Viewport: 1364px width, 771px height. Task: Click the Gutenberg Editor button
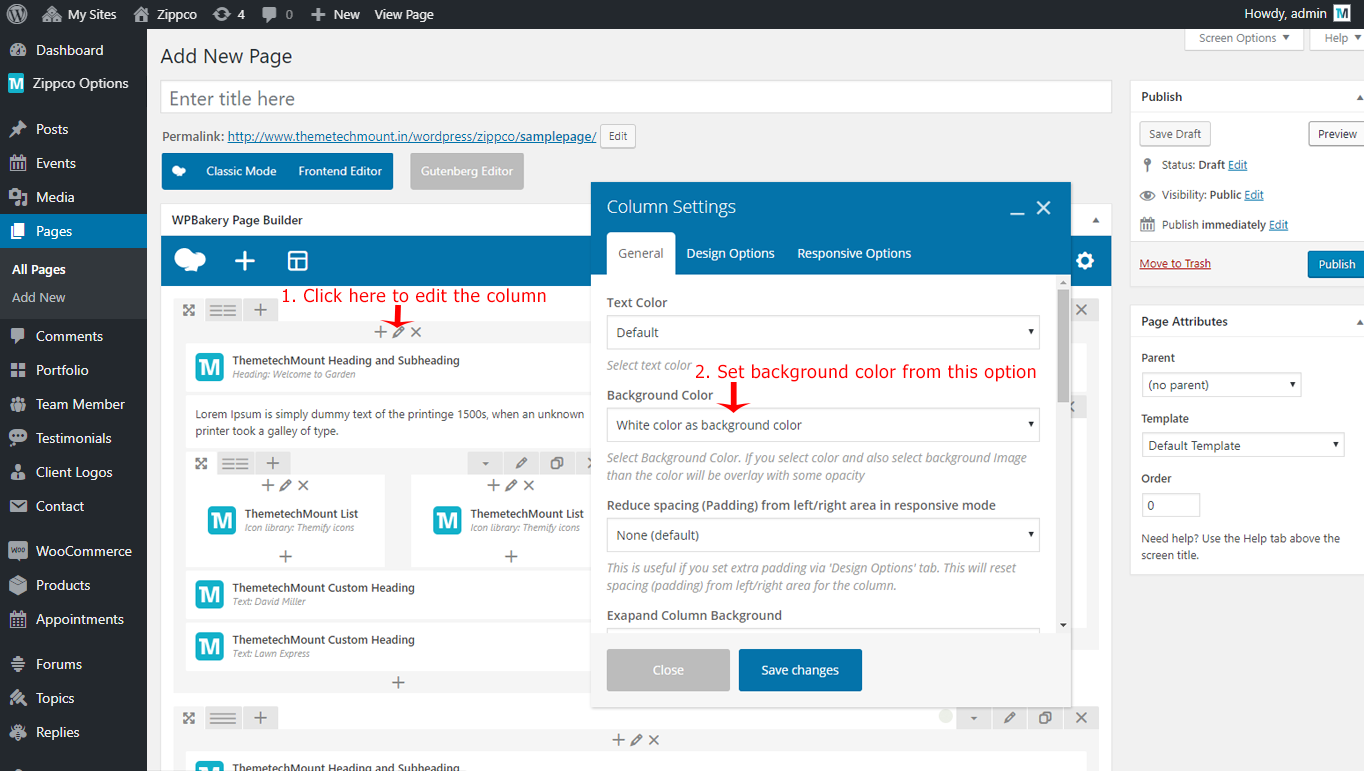[467, 171]
